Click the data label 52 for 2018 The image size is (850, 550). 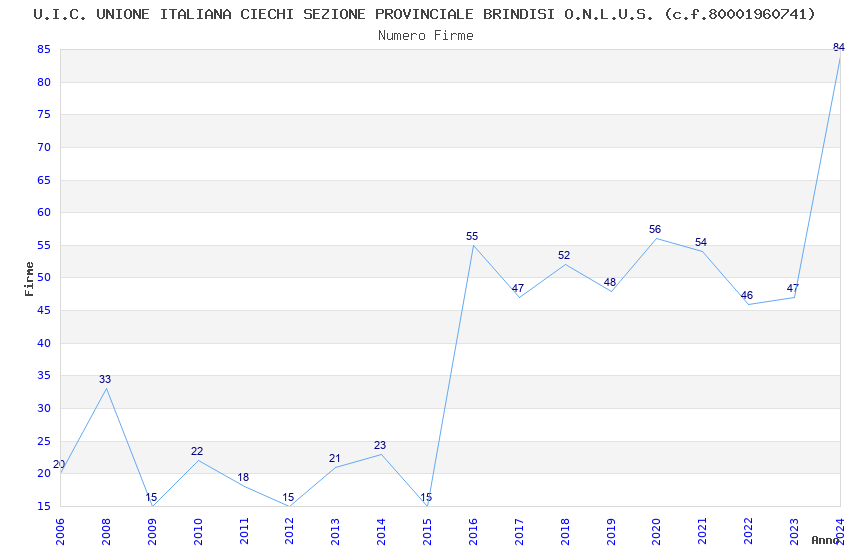[564, 255]
